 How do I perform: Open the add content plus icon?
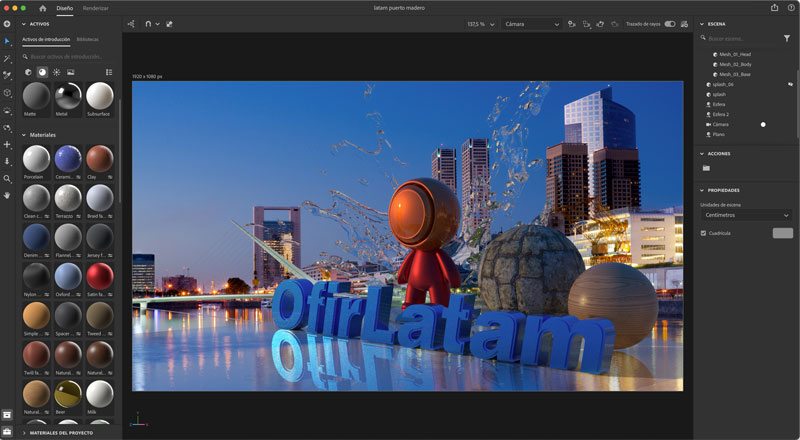coord(7,24)
